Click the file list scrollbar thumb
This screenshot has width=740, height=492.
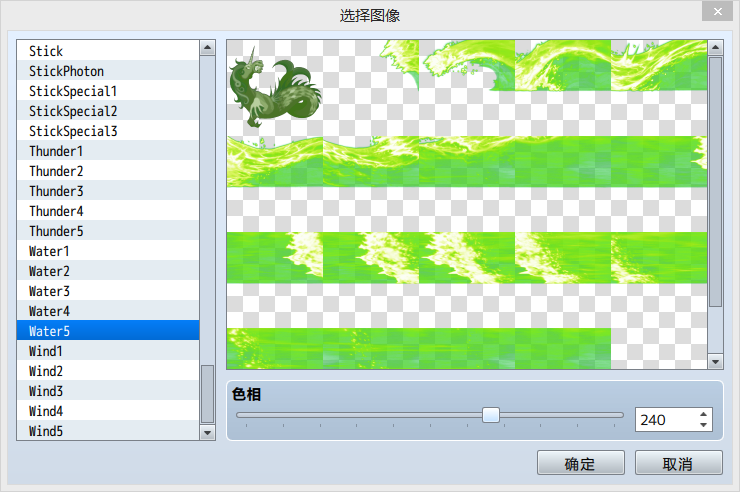(x=207, y=394)
